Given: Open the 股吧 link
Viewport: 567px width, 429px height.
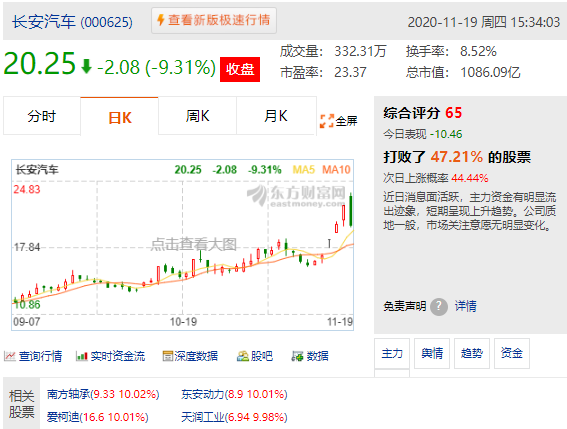Looking at the screenshot, I should pos(262,356).
